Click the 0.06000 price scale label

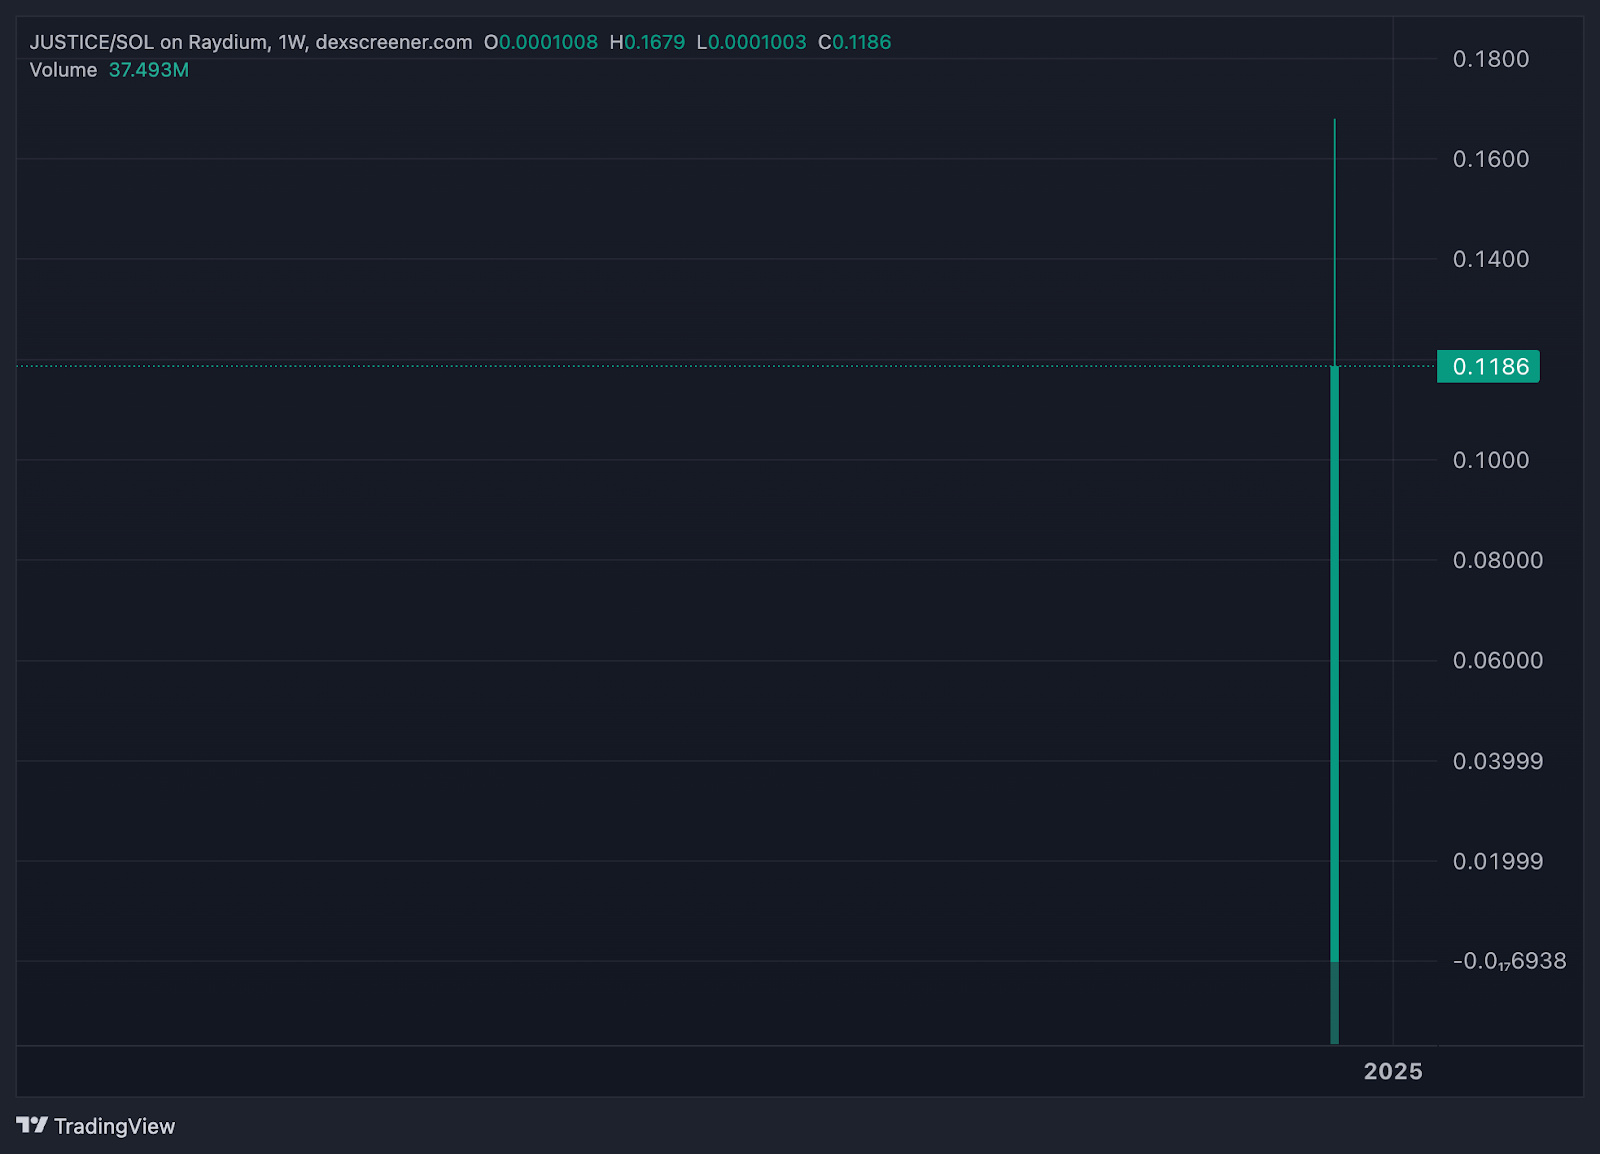tap(1497, 660)
